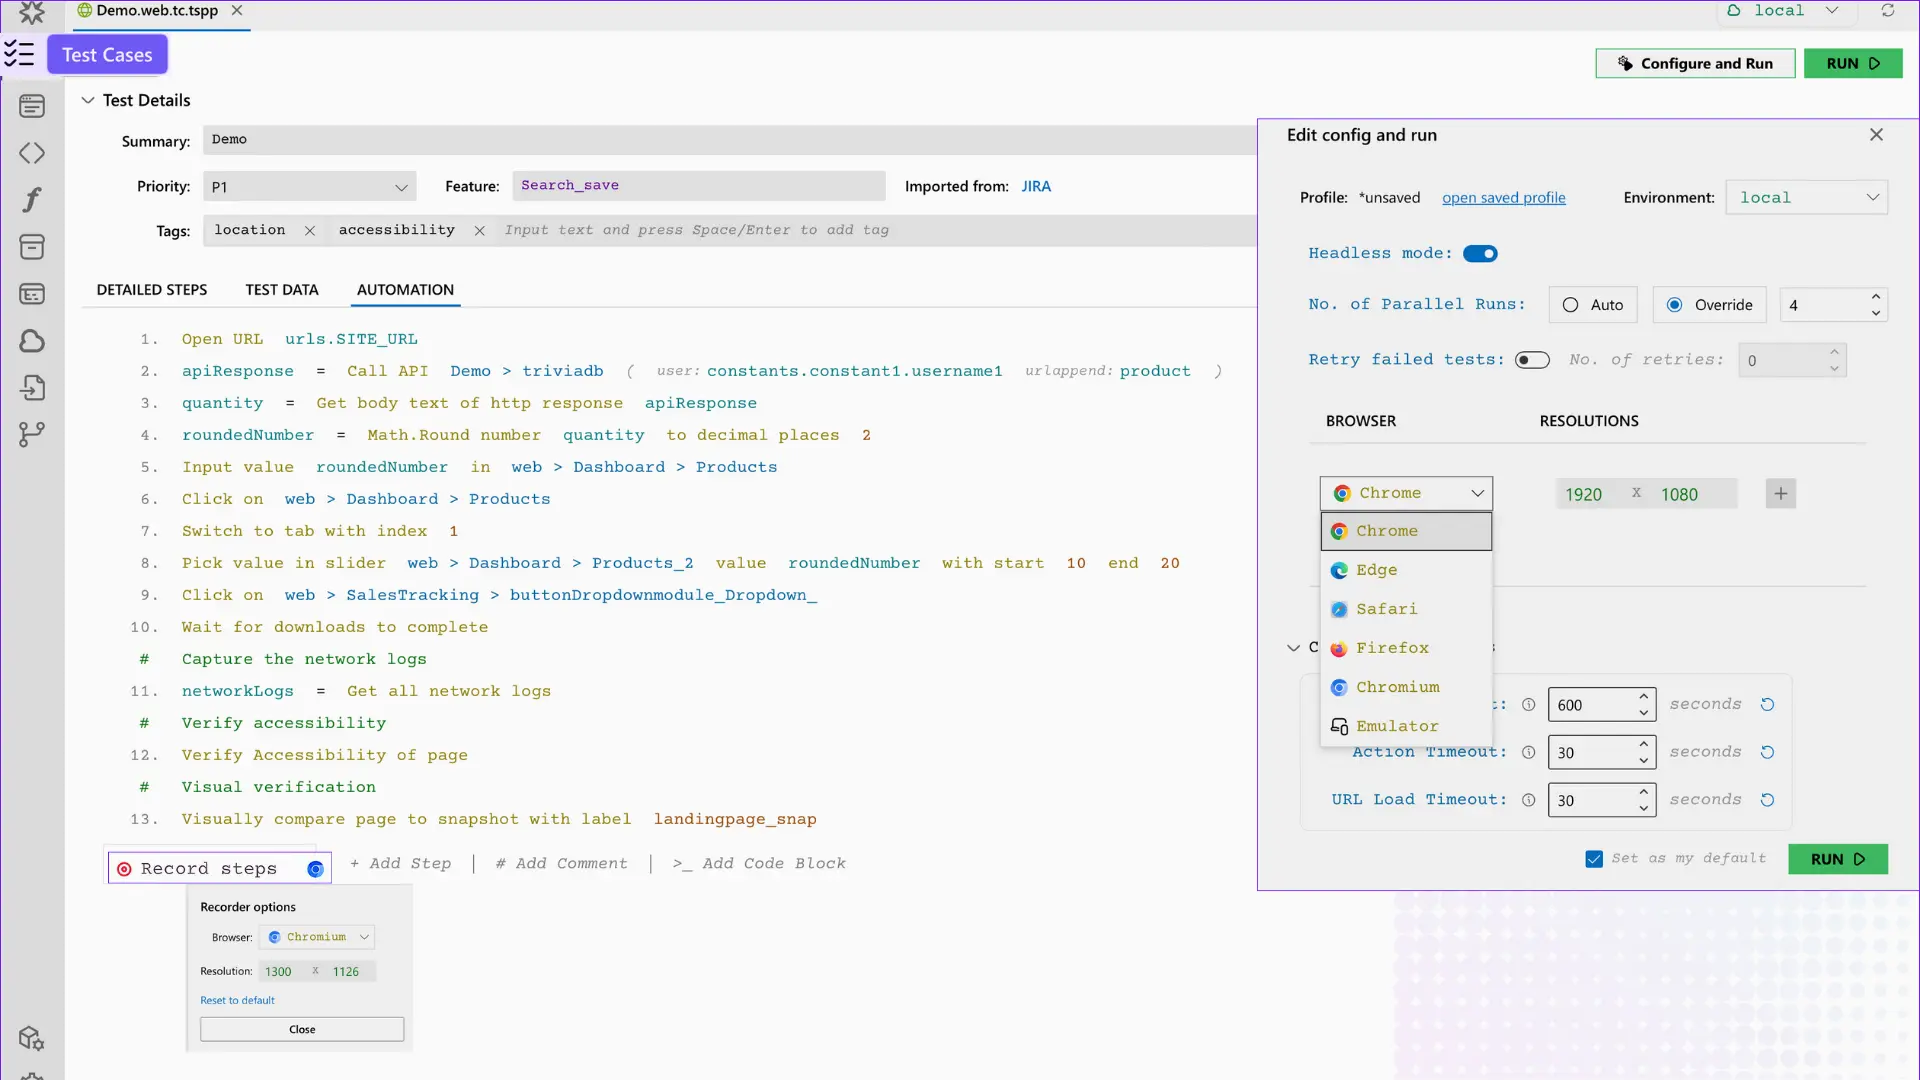The width and height of the screenshot is (1920, 1080).
Task: Enable Retry failed tests switch
Action: (x=1533, y=359)
